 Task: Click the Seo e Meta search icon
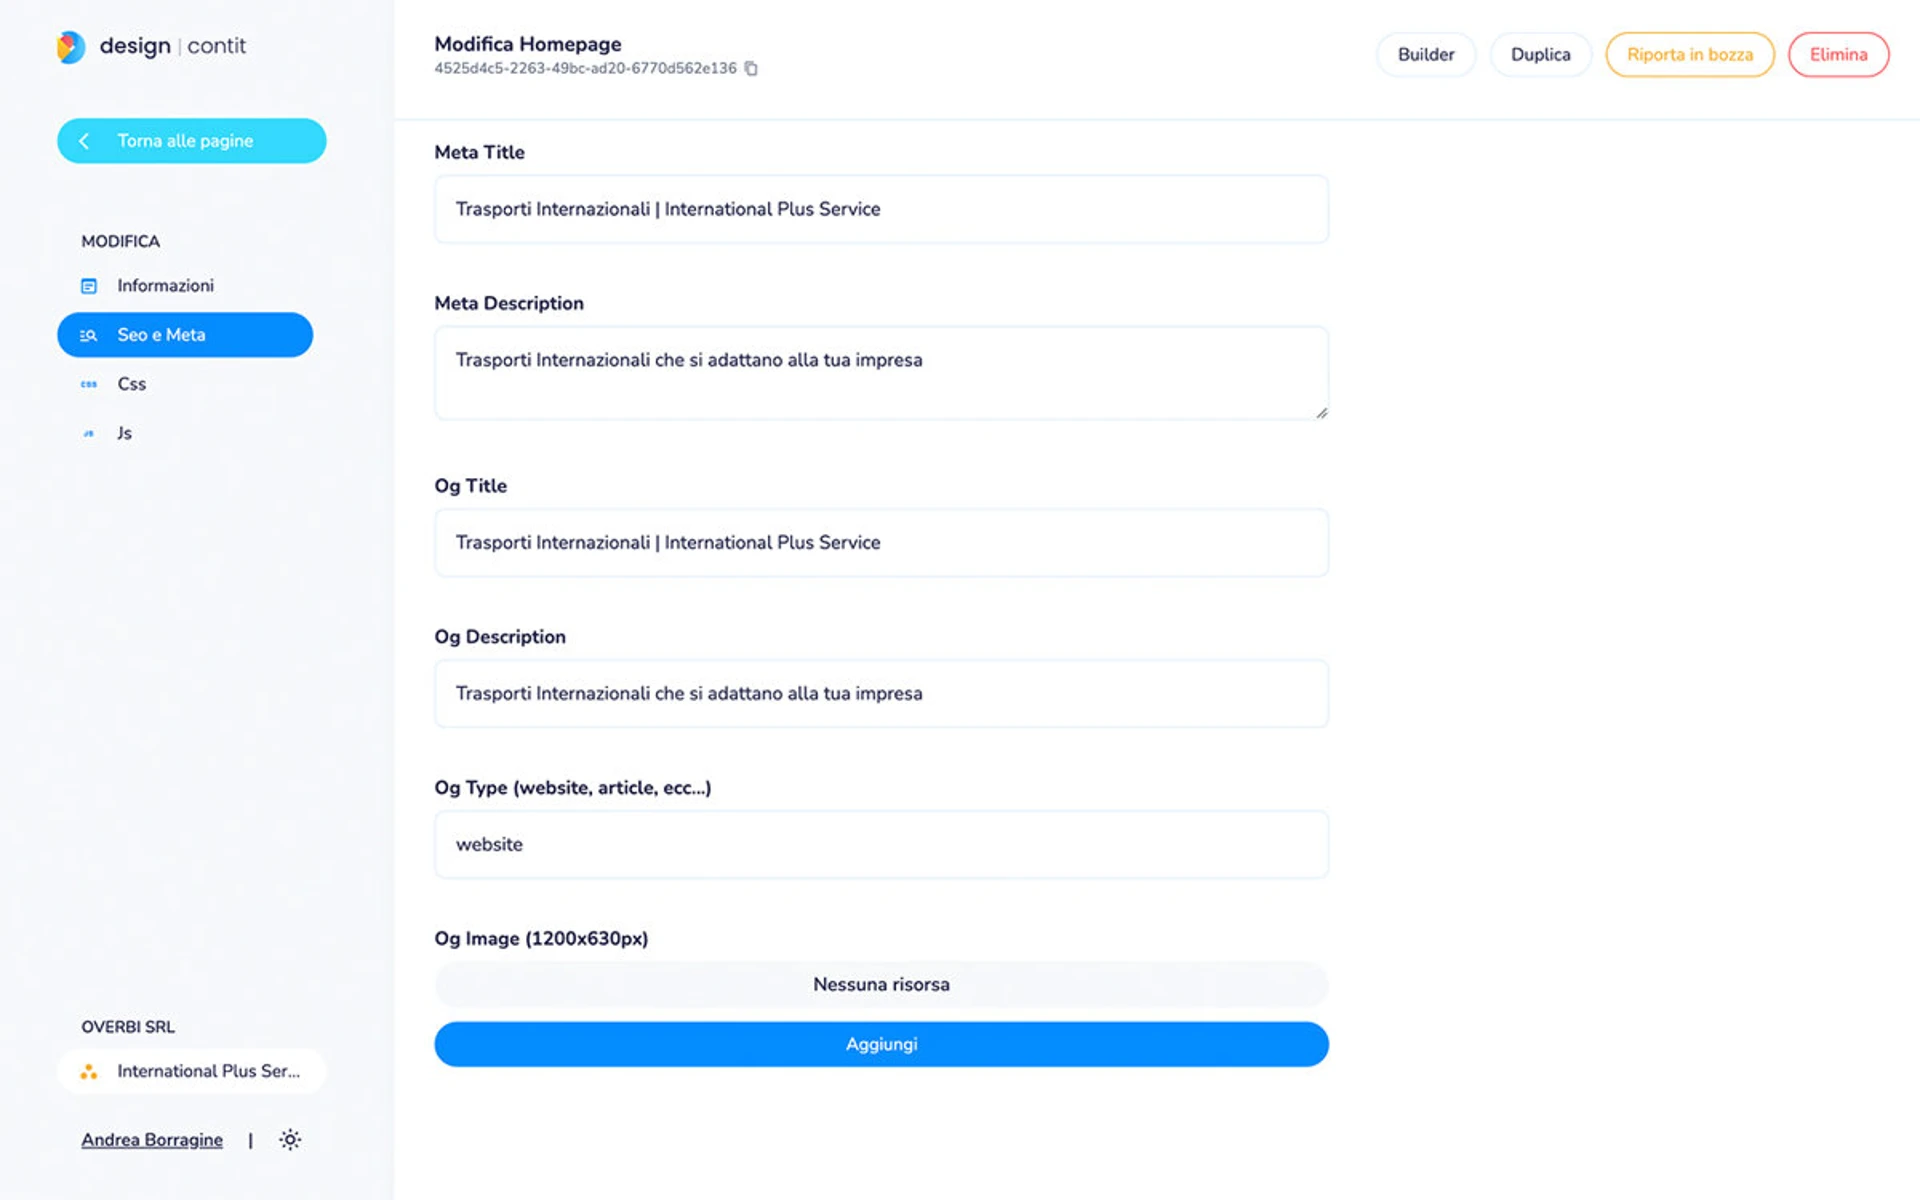tap(89, 335)
